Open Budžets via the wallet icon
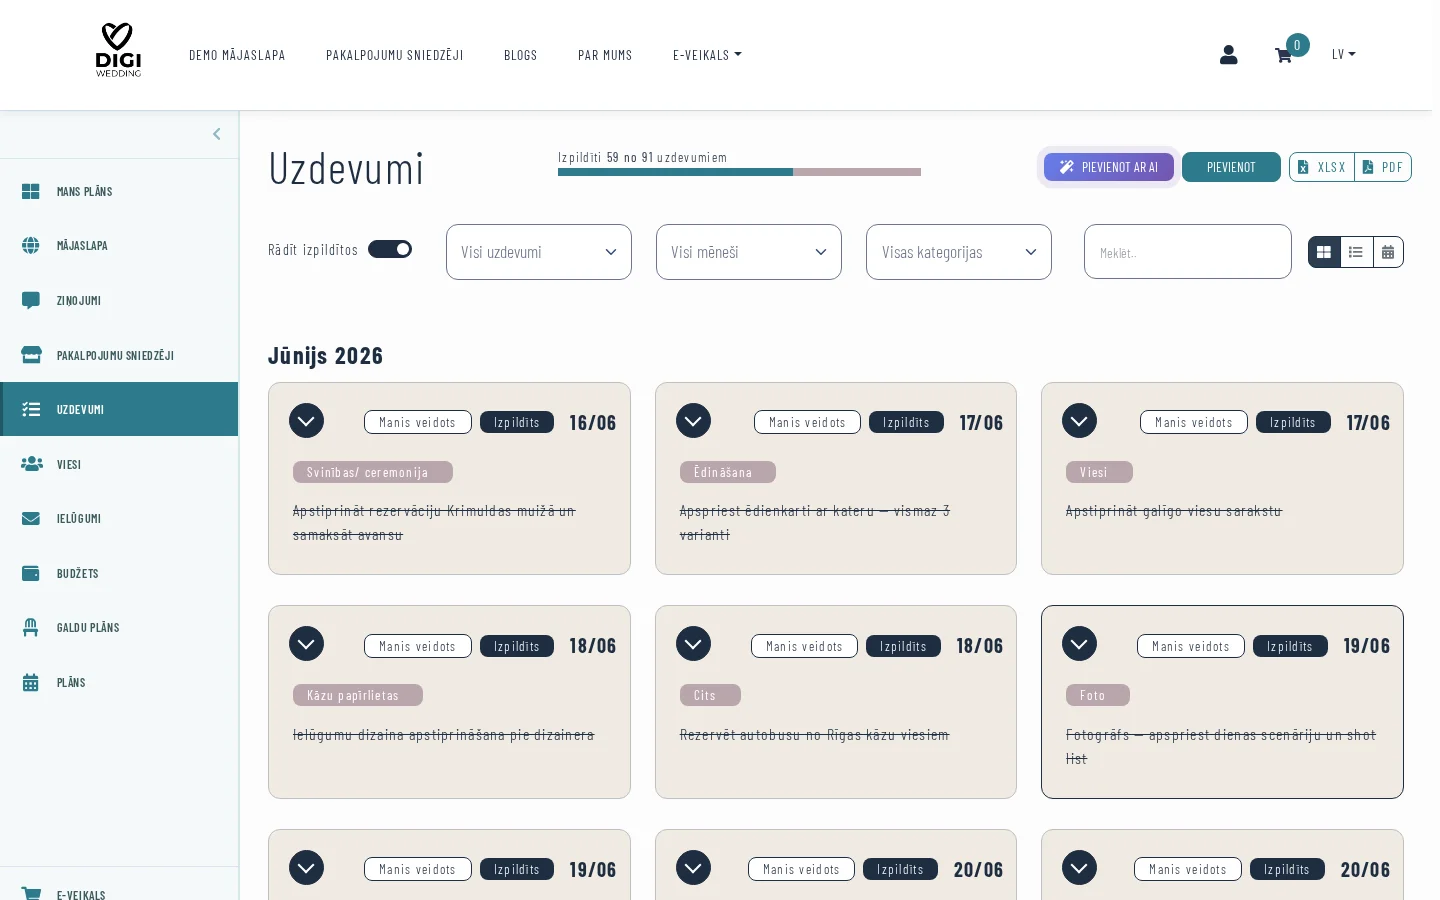Screen dimensions: 1440x900 (x=32, y=573)
